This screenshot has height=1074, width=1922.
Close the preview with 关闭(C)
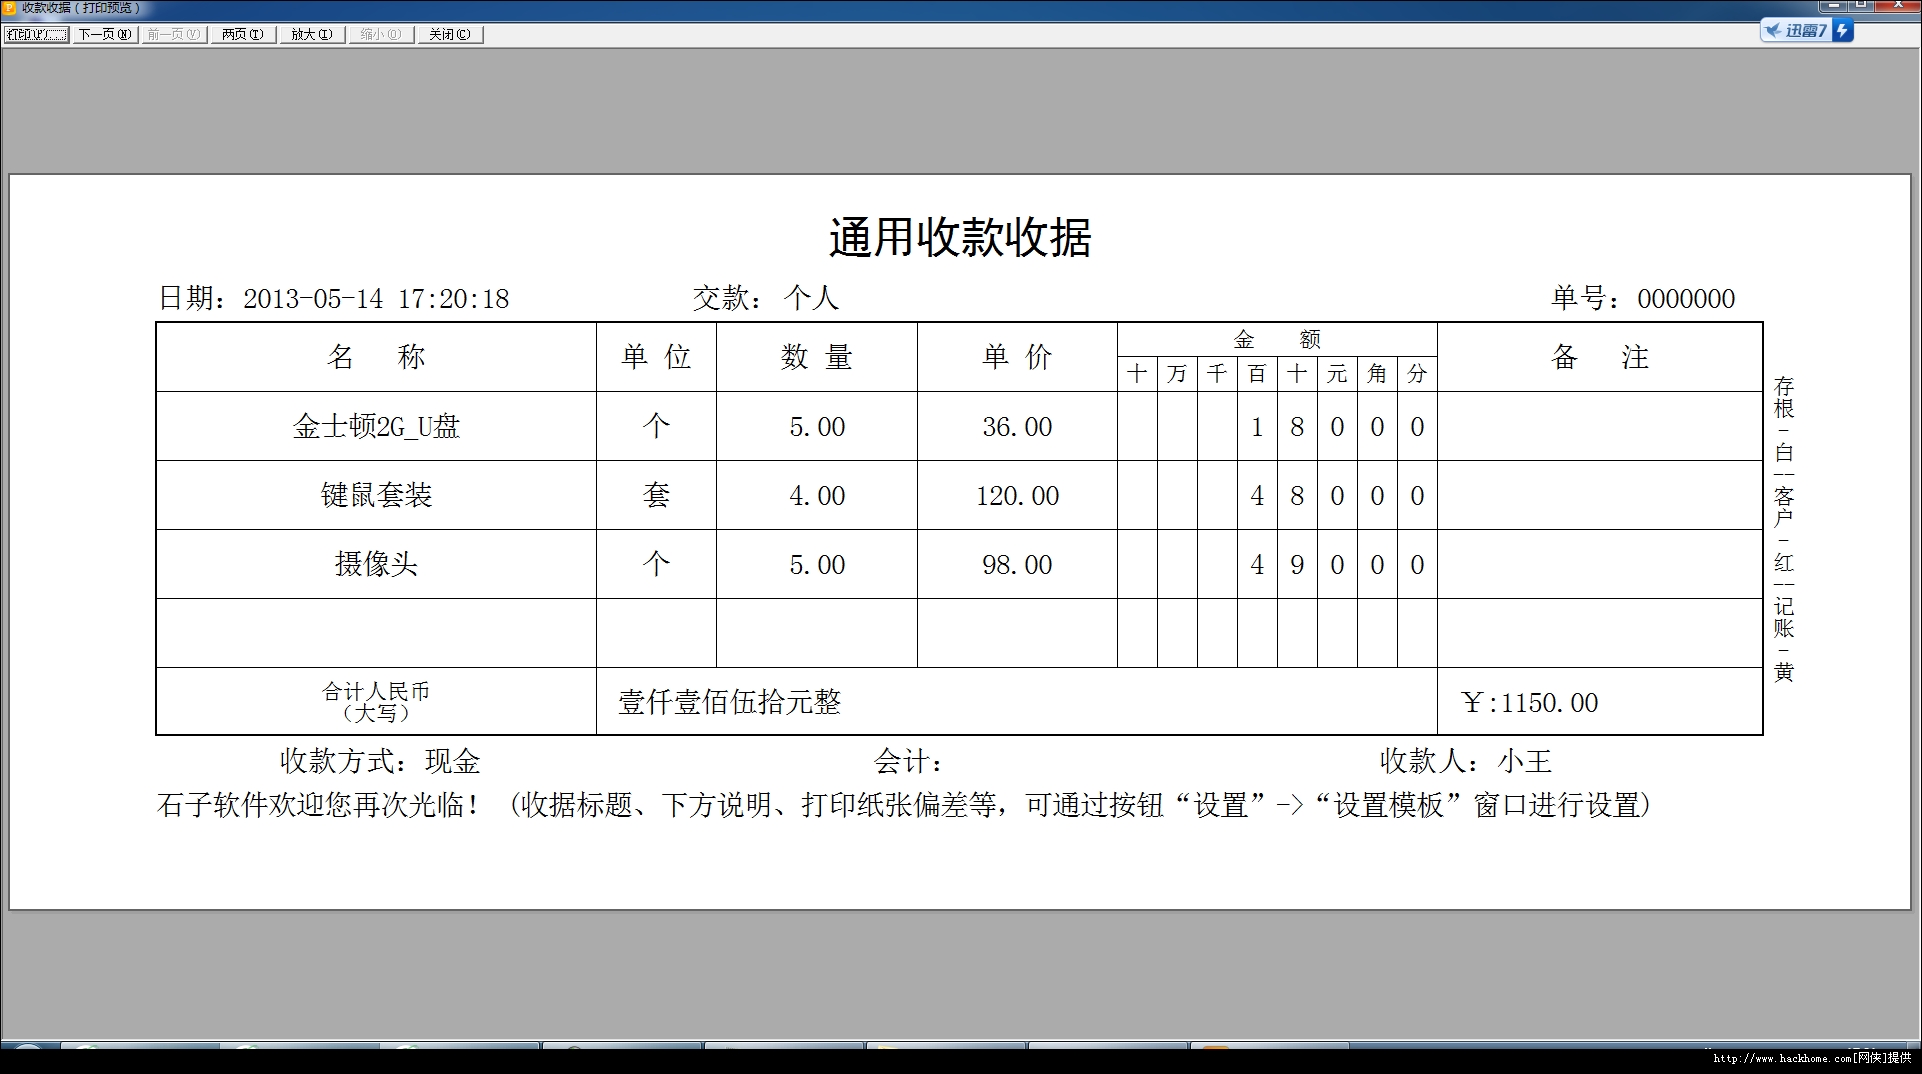pos(450,34)
